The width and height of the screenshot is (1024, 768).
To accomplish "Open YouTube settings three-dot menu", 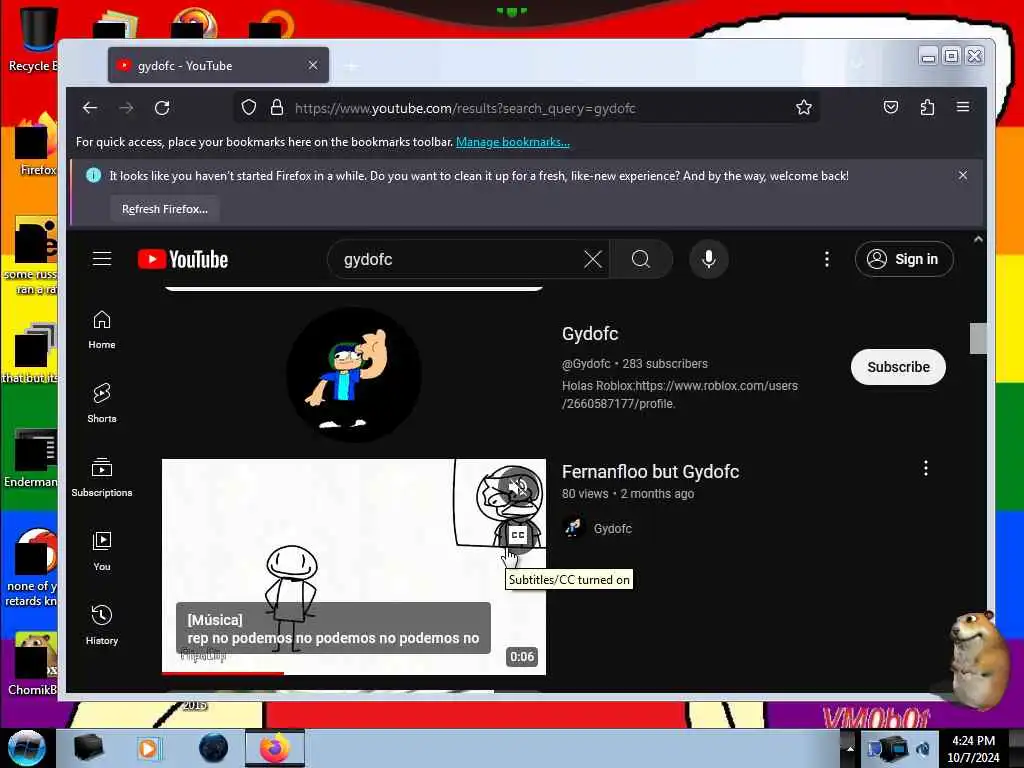I will click(x=827, y=259).
